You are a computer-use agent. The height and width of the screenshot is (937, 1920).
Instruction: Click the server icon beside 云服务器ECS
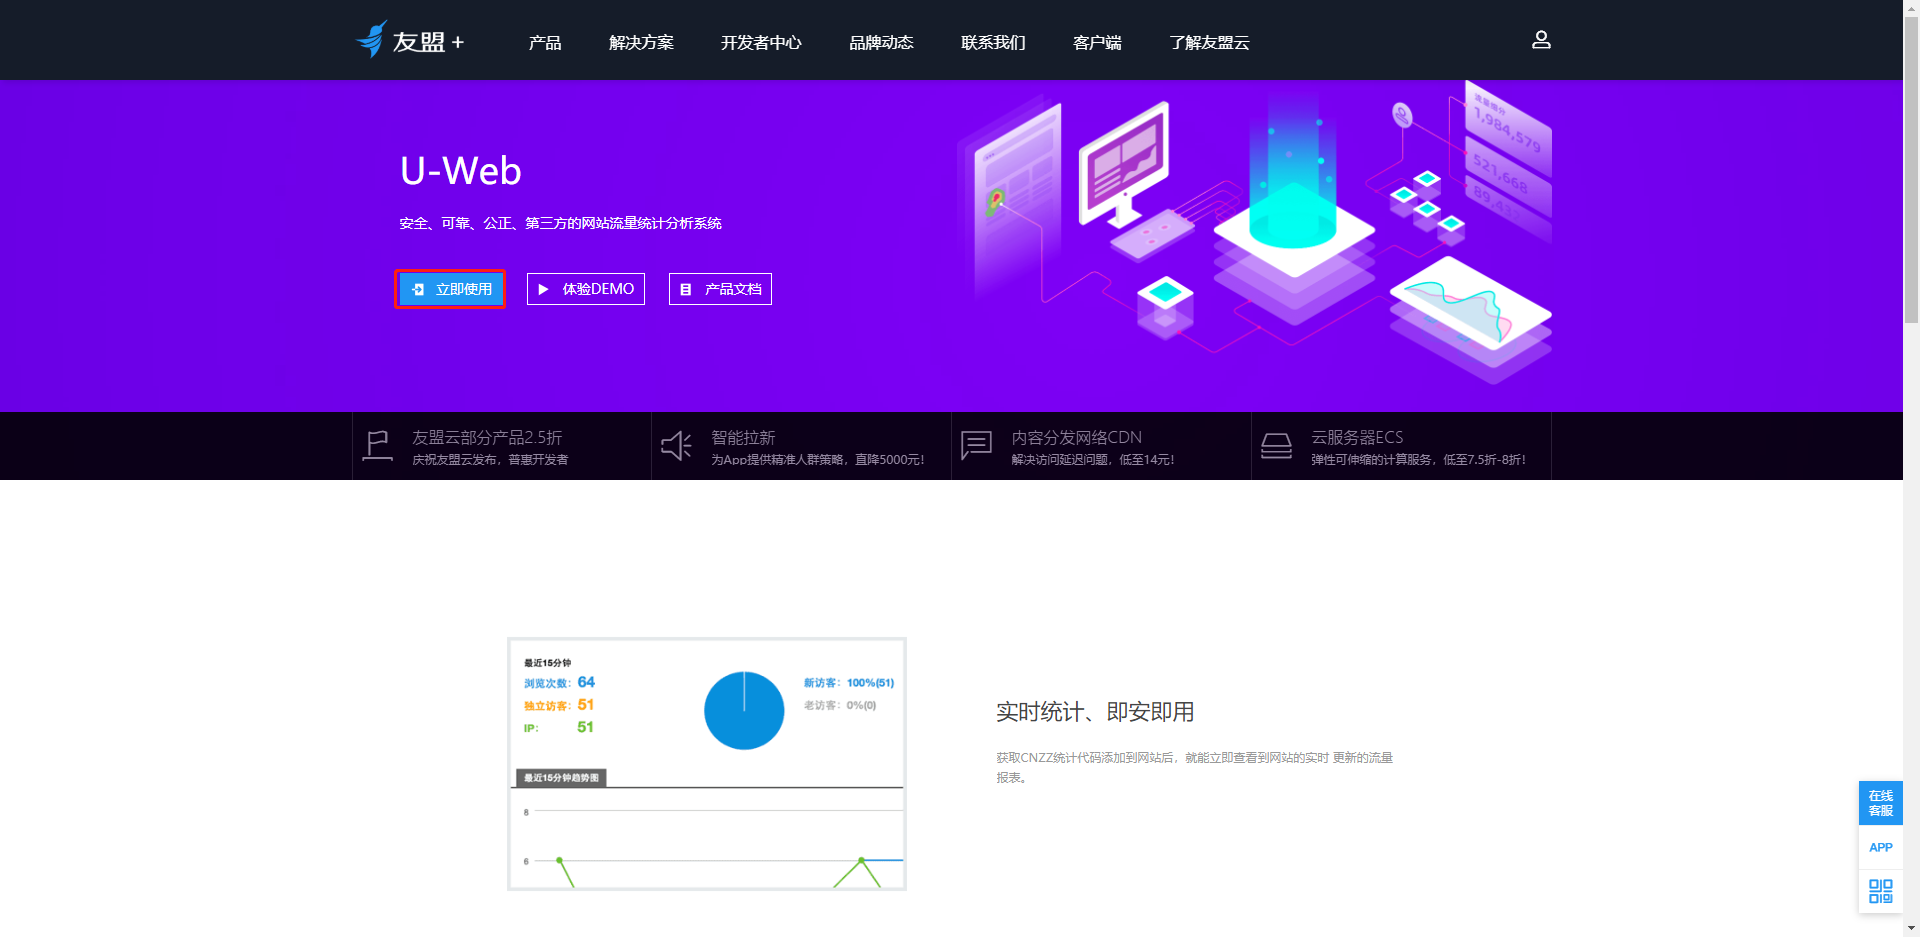[1276, 445]
